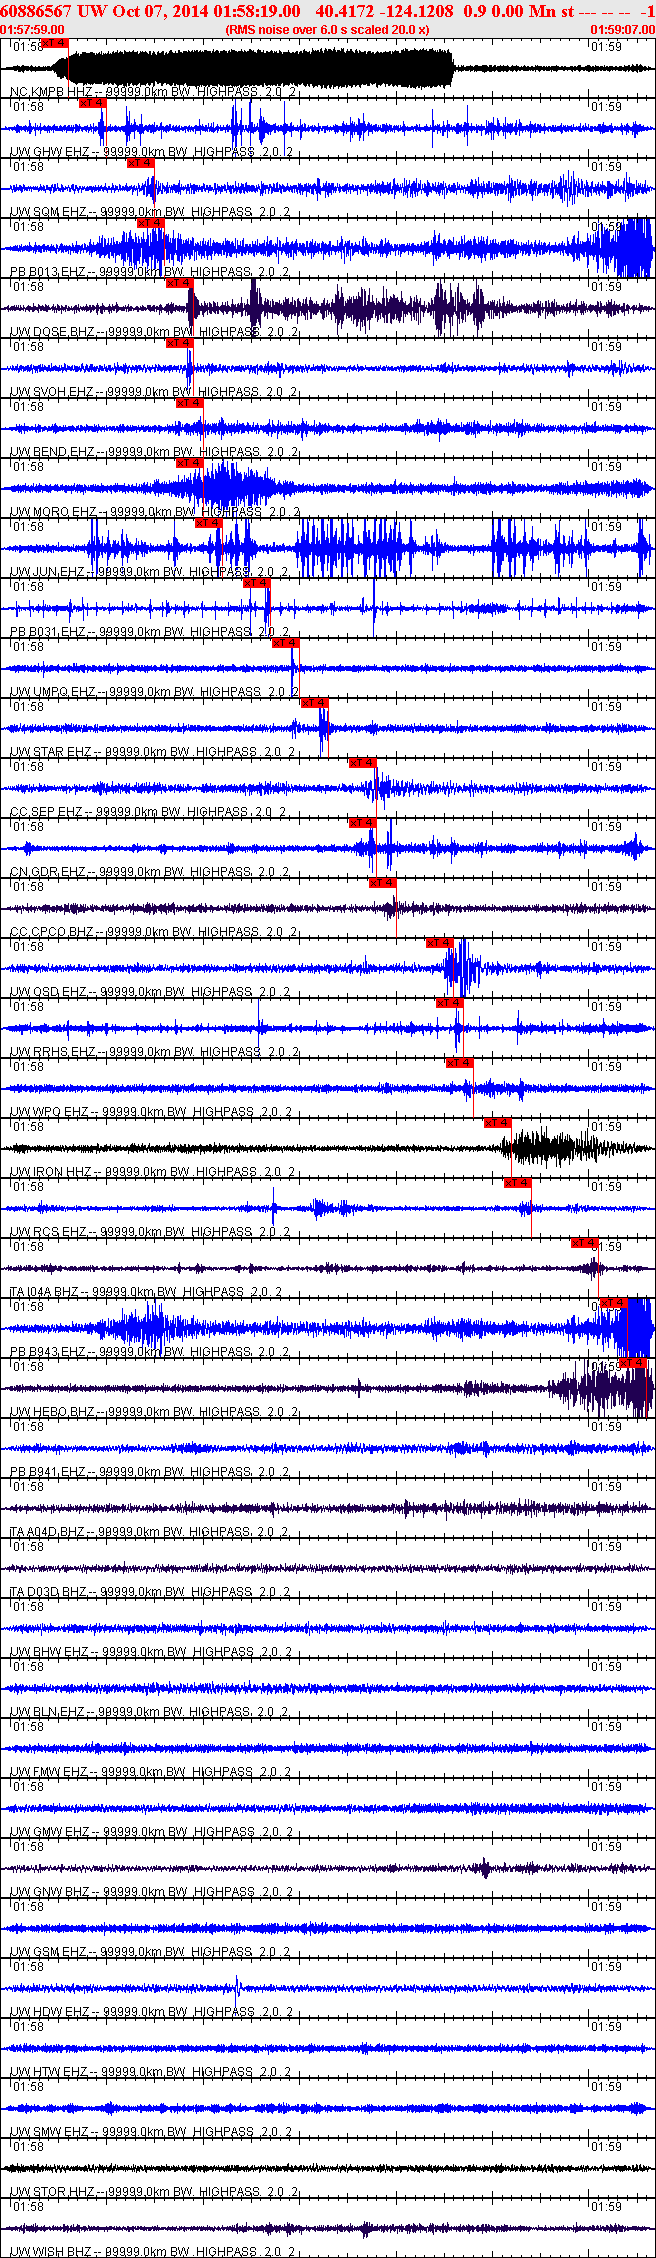Image resolution: width=656 pixels, height=2258 pixels.
Task: Select the red pick marker on the JUN trace
Action: (x=208, y=523)
